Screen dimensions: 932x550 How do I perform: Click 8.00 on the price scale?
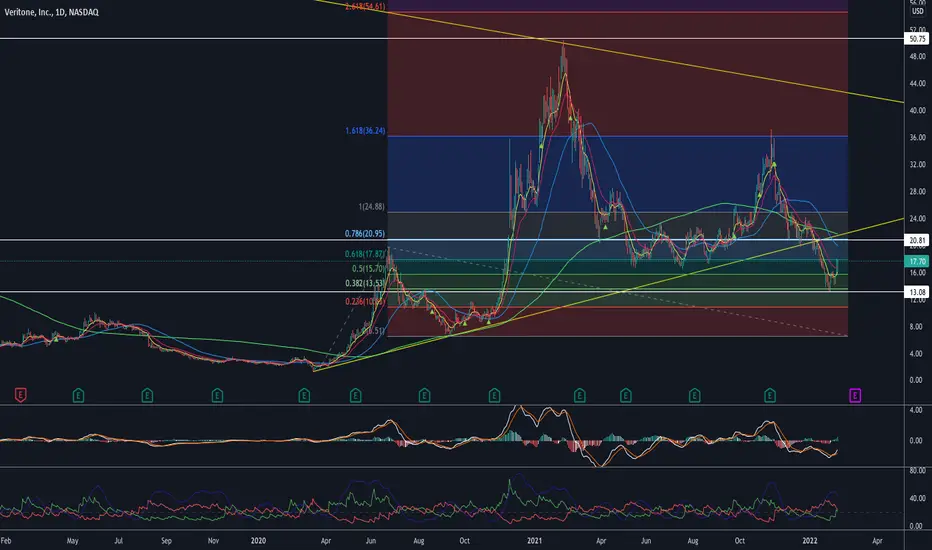pos(916,326)
